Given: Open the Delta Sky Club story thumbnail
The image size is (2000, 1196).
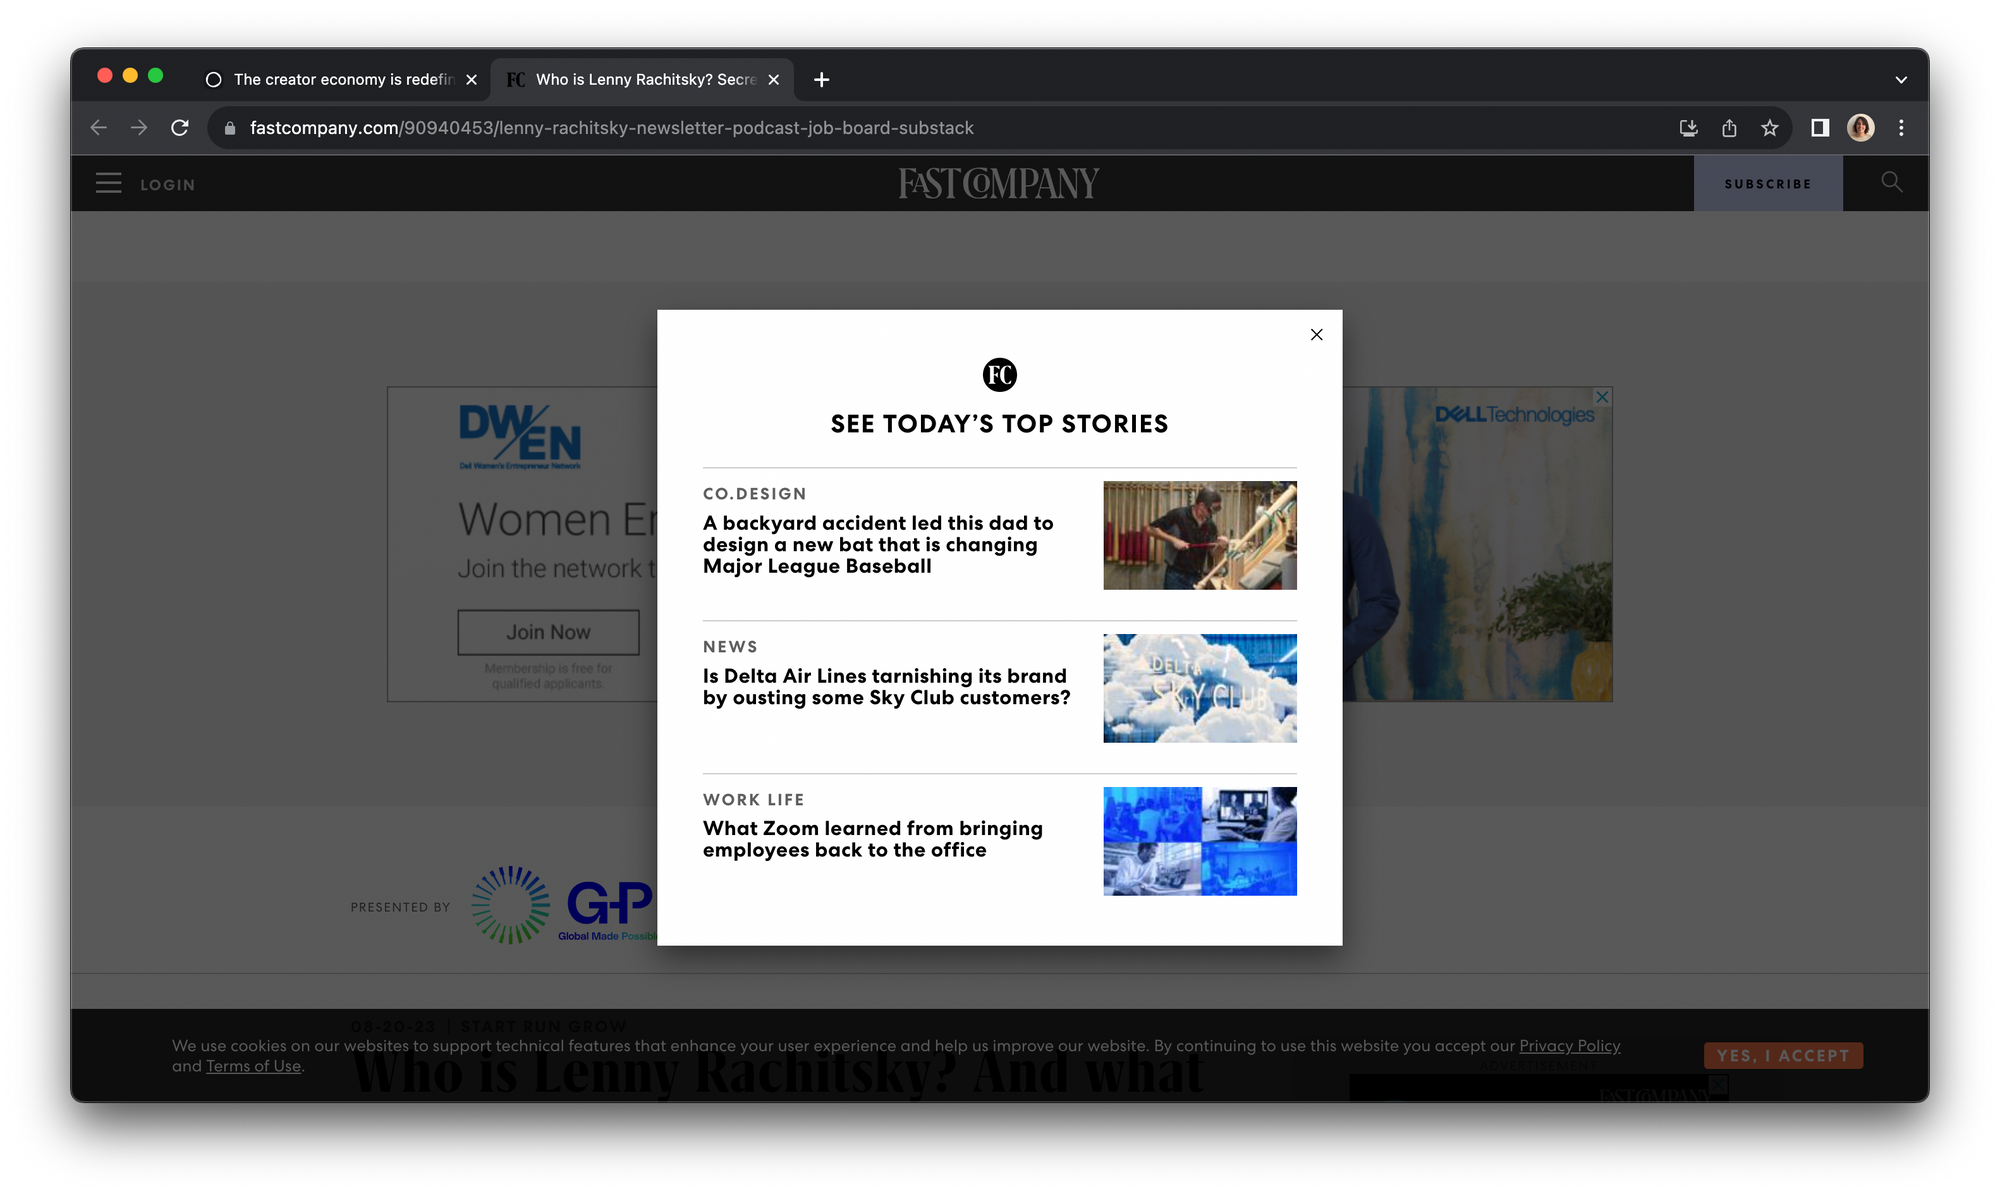Looking at the screenshot, I should click(1199, 688).
